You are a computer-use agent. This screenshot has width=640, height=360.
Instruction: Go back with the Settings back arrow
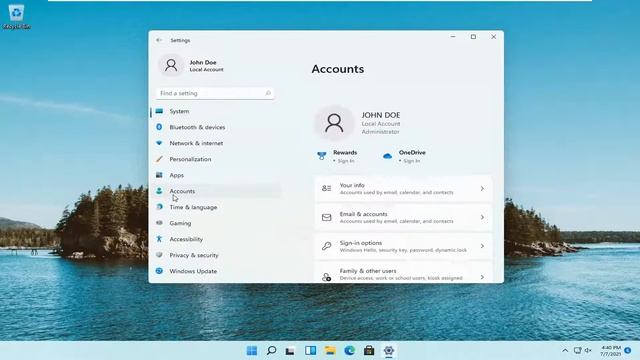tap(159, 40)
